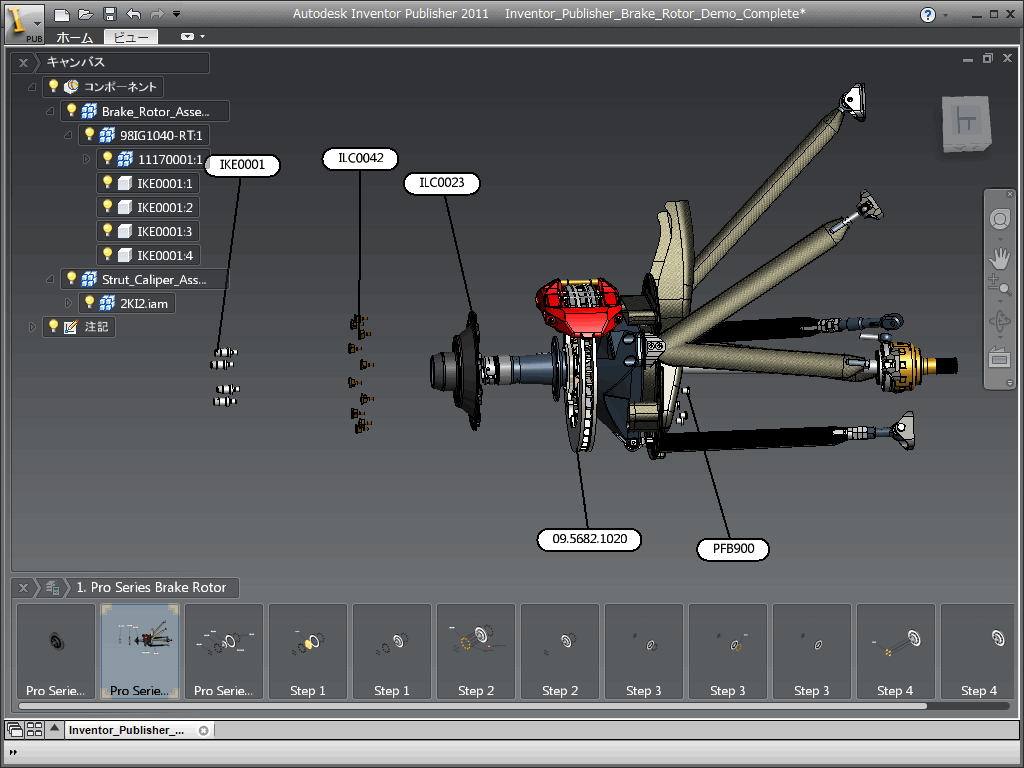Screen dimensions: 1024x768
Task: Toggle visibility bulb for コンポーネント
Action: click(54, 86)
